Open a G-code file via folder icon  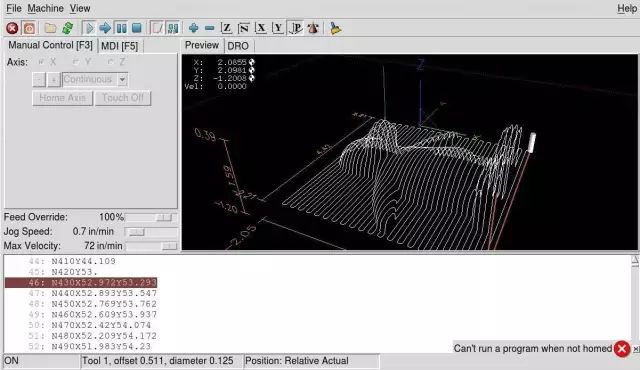[50, 28]
